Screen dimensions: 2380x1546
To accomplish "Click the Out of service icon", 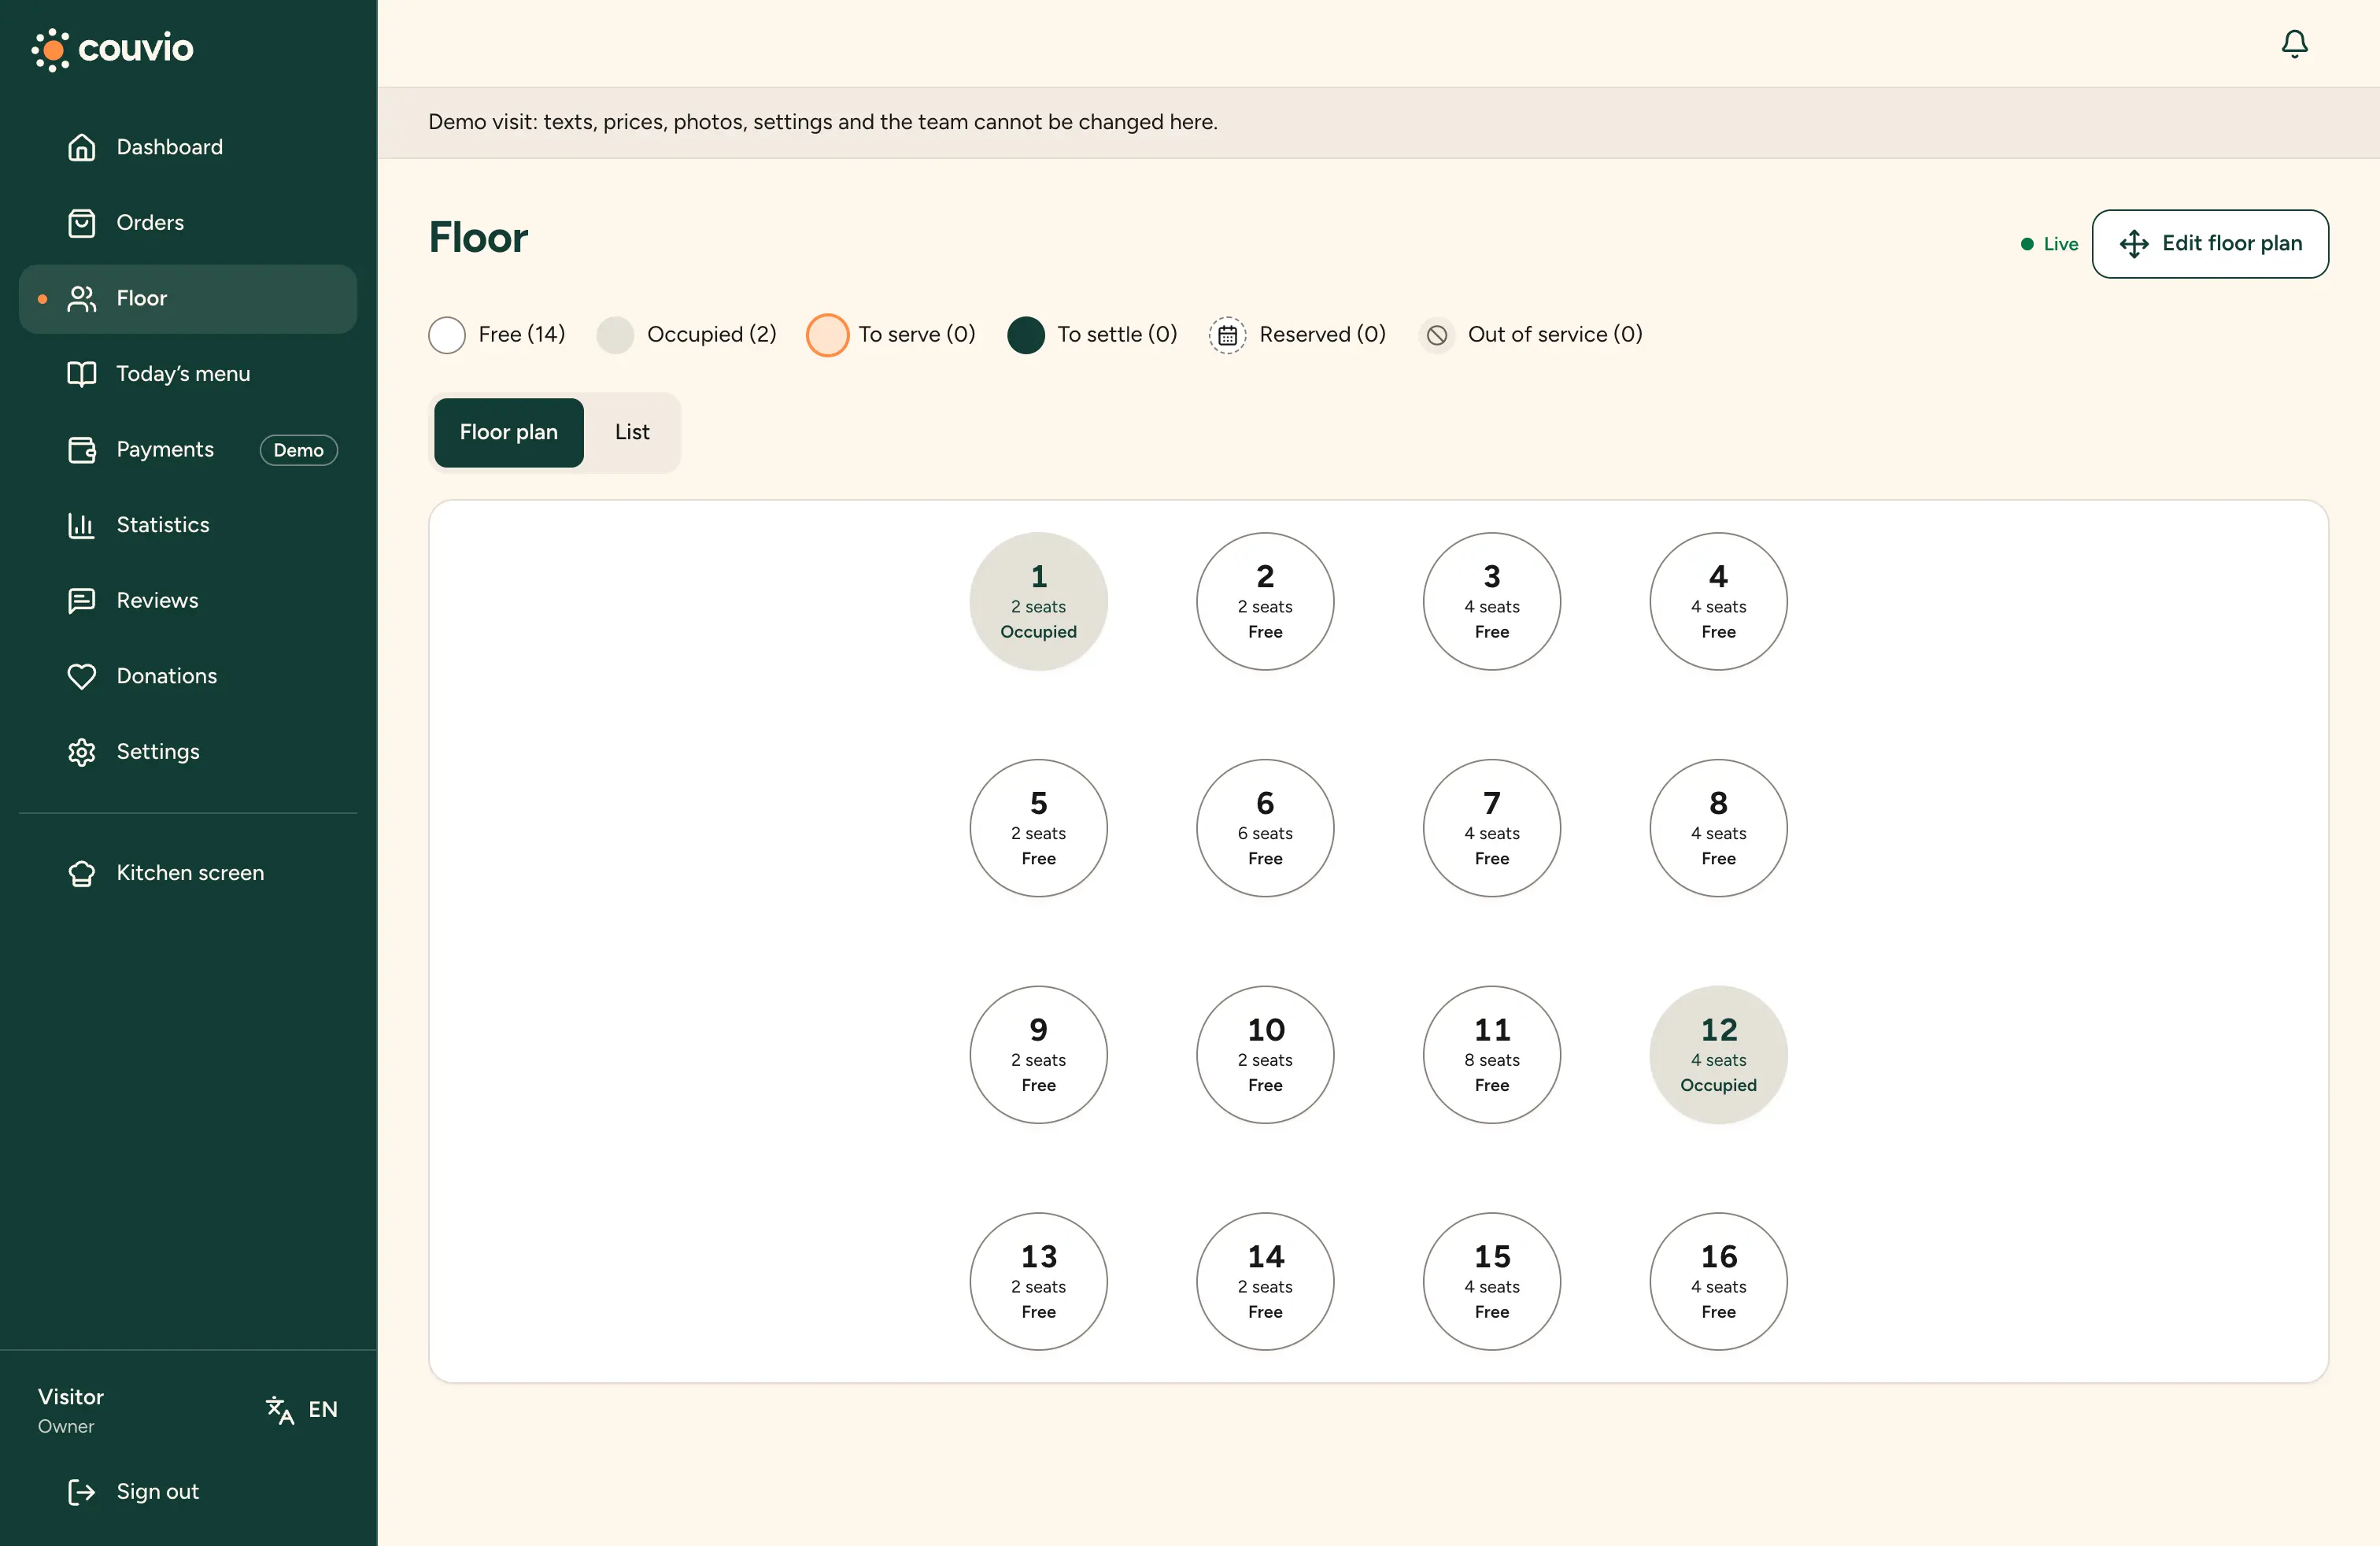I will point(1436,335).
